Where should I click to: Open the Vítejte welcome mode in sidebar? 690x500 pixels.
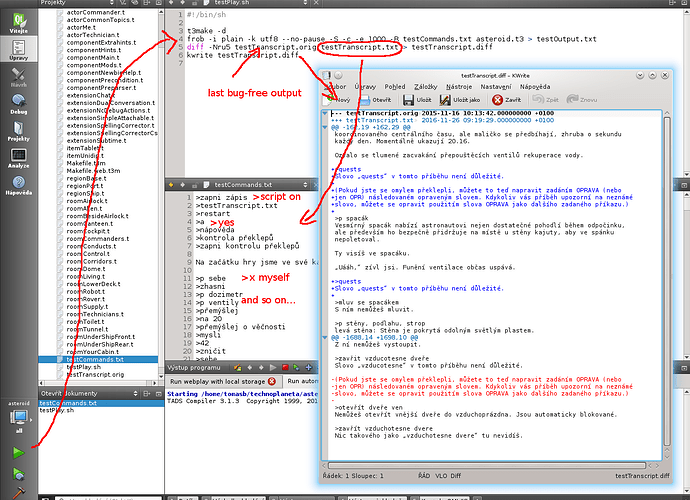coord(18,23)
